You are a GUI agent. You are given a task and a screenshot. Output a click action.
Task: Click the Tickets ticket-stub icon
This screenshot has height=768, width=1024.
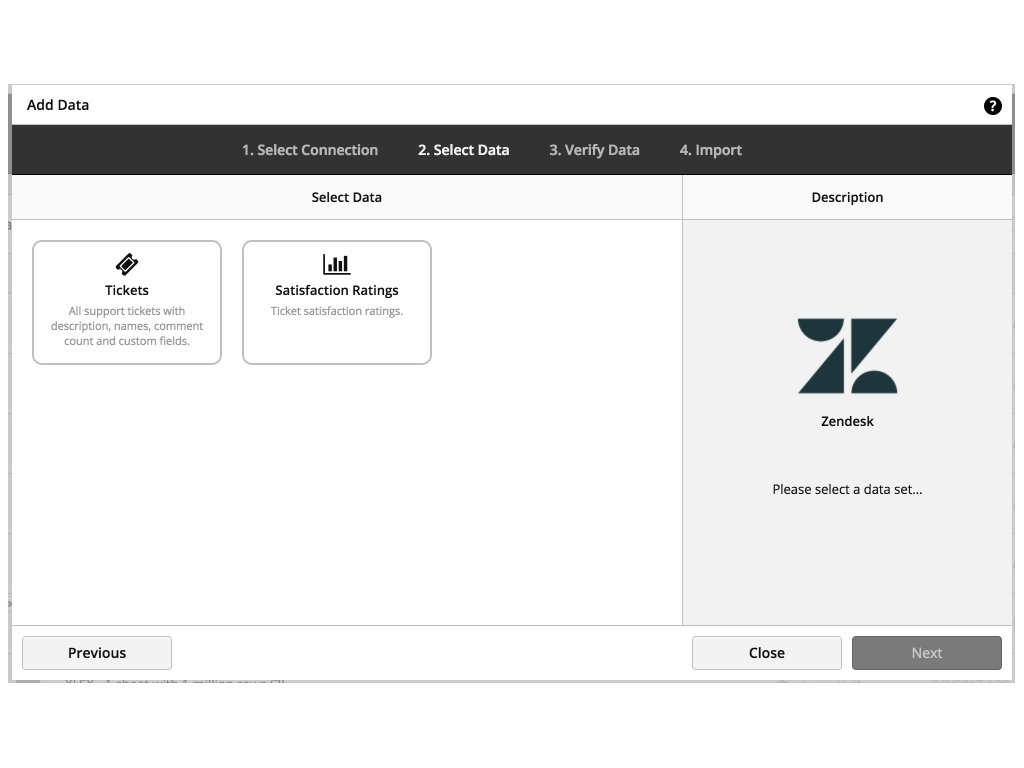pos(127,264)
